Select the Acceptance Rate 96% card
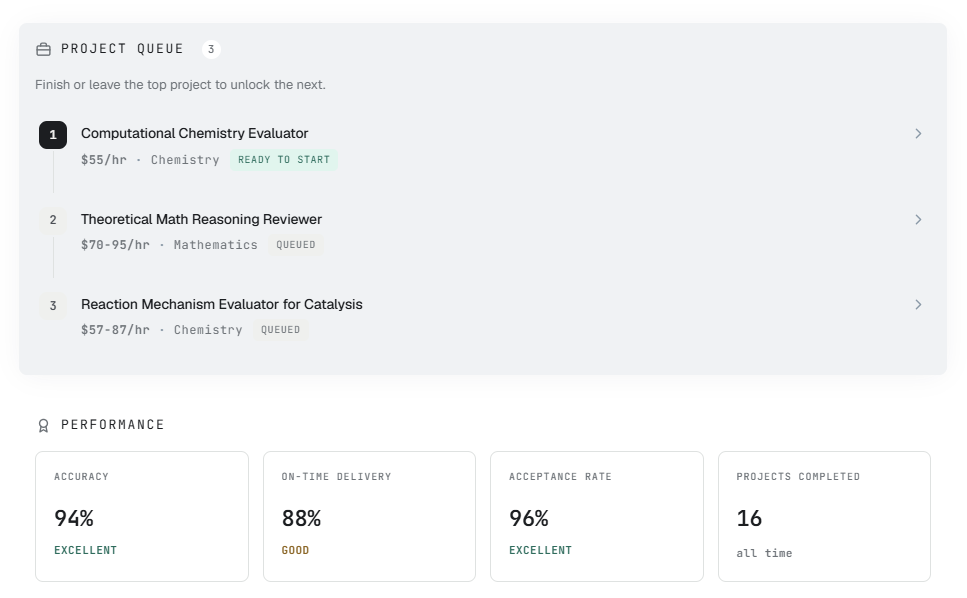 pyautogui.click(x=597, y=517)
